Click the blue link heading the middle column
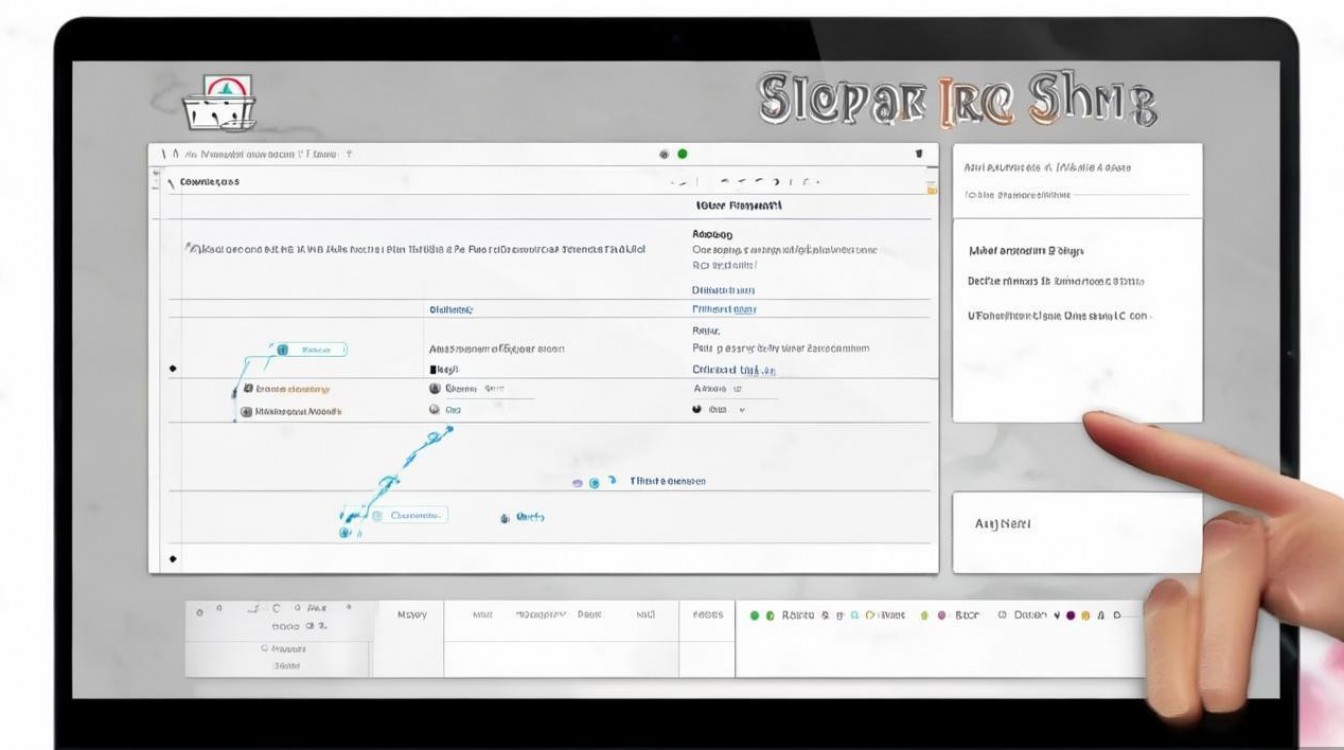Image resolution: width=1344 pixels, height=750 pixels. click(x=450, y=310)
